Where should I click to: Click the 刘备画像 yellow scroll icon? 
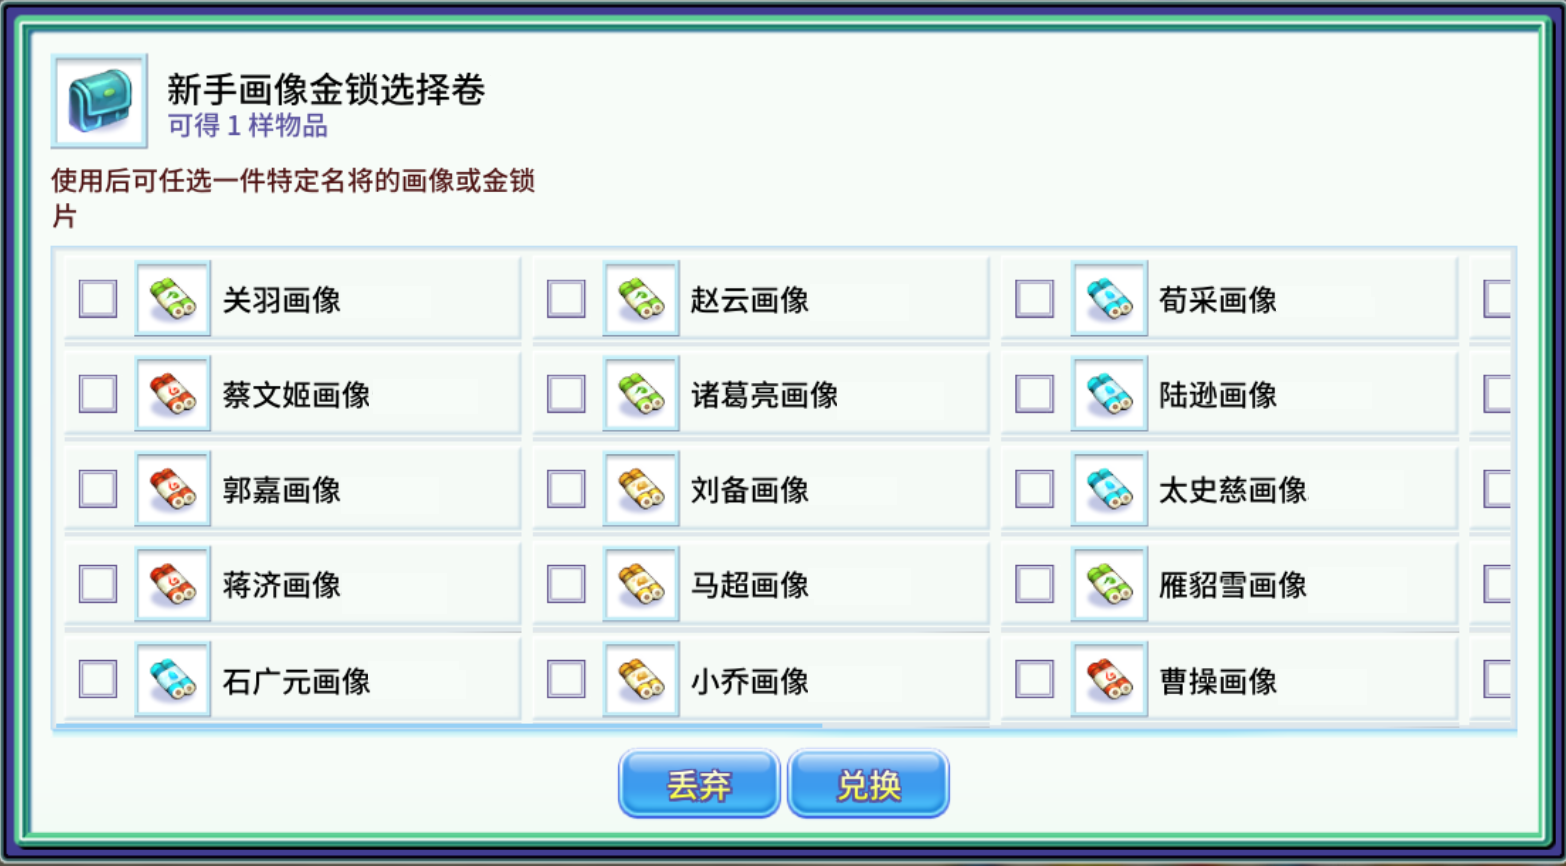[x=641, y=489]
